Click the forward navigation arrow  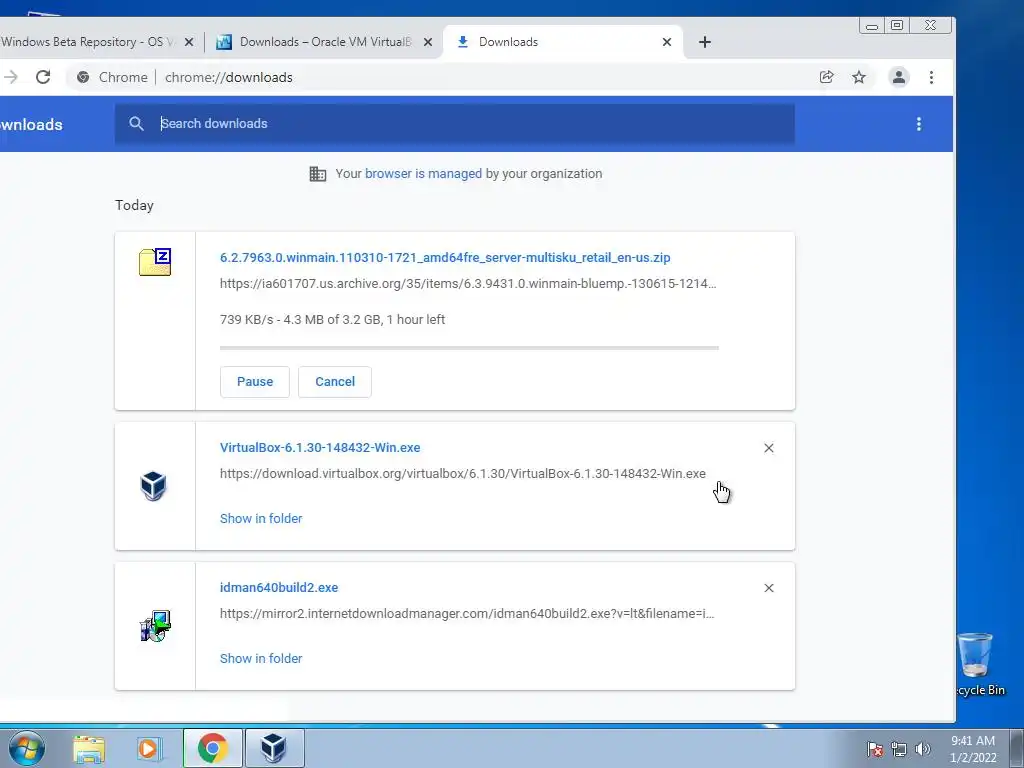pos(10,77)
